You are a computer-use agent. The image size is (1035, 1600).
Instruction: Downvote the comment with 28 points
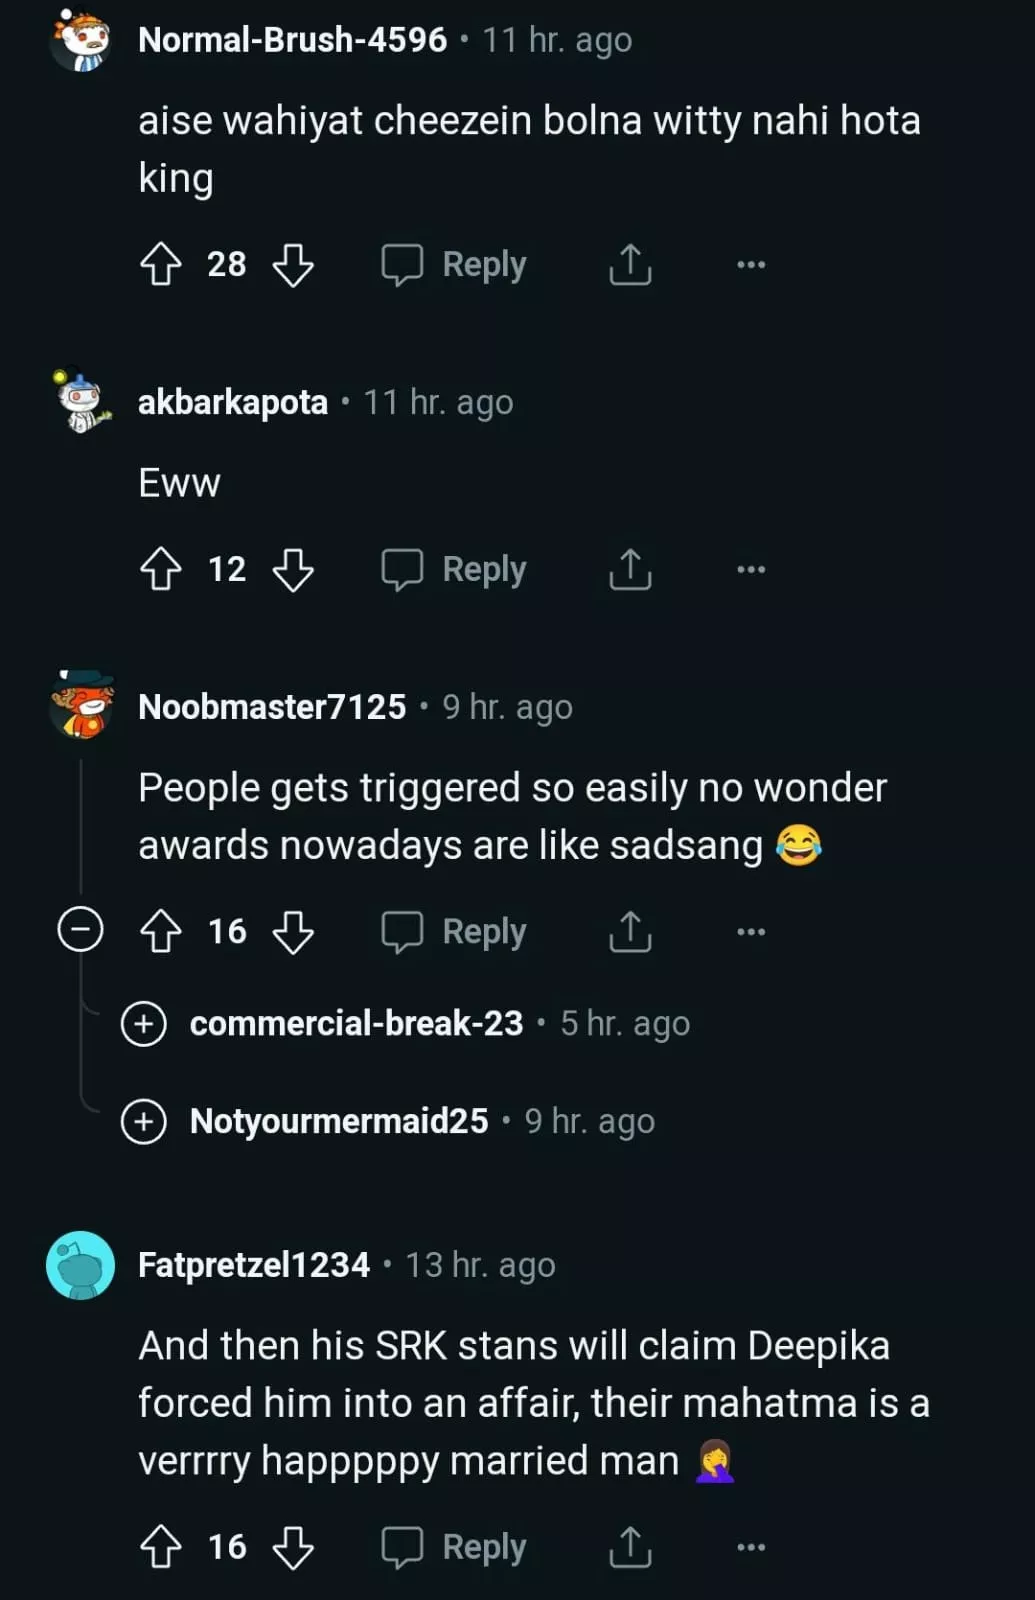[x=293, y=265]
